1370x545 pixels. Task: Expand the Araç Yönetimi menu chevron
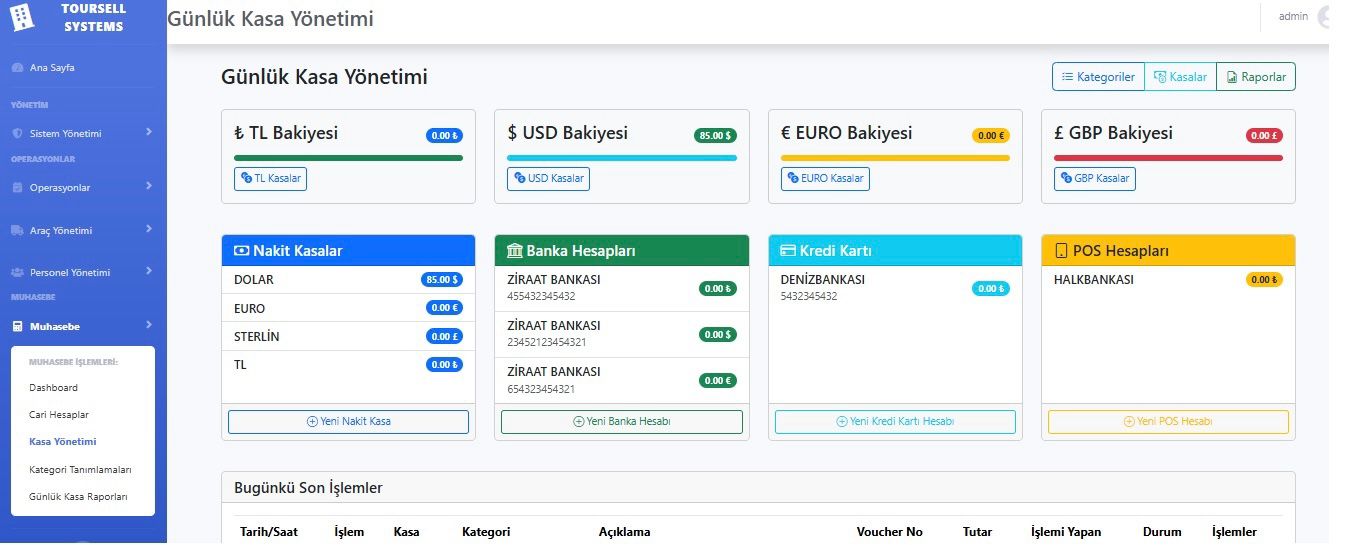click(148, 229)
